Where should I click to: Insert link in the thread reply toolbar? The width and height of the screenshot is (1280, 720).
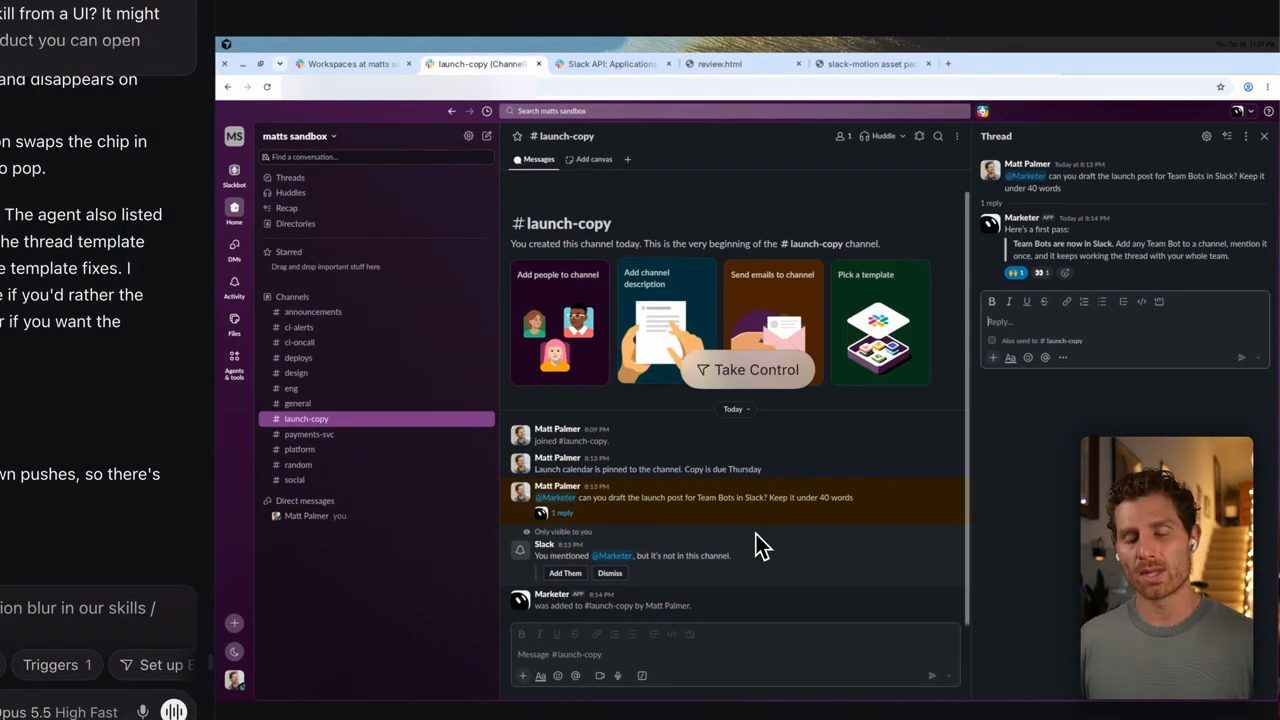1066,301
